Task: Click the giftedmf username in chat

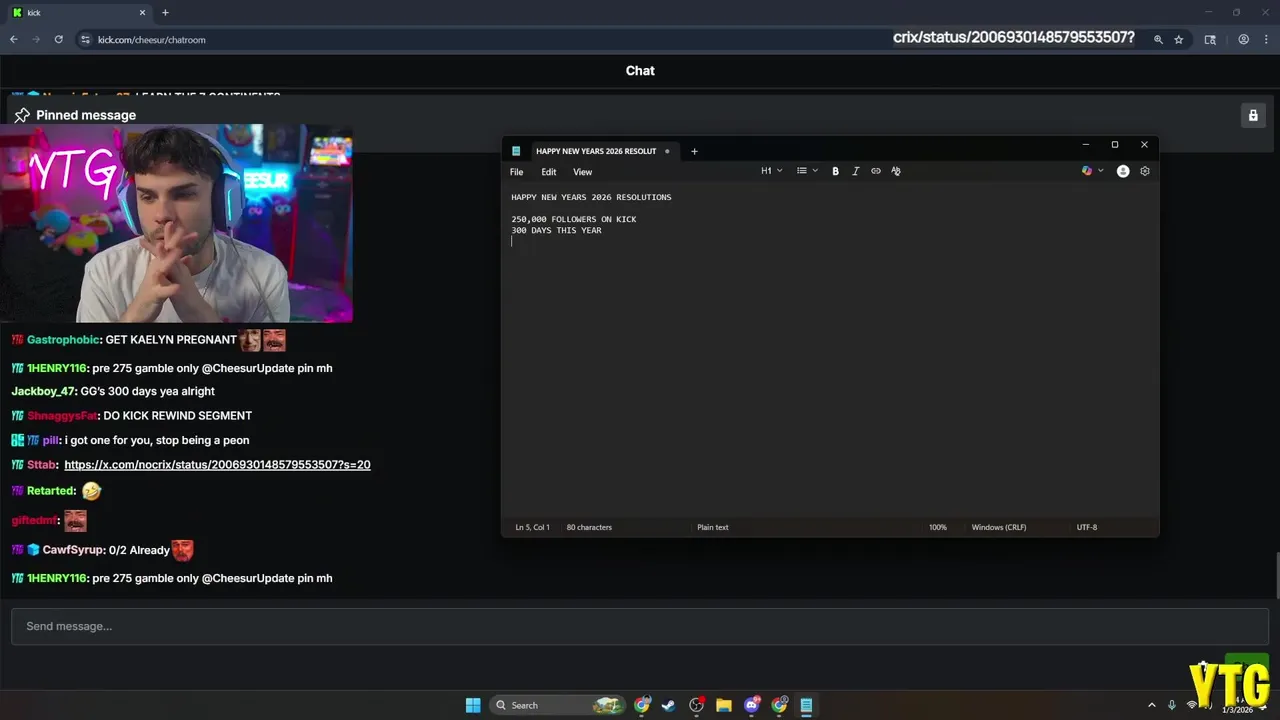Action: pos(34,521)
